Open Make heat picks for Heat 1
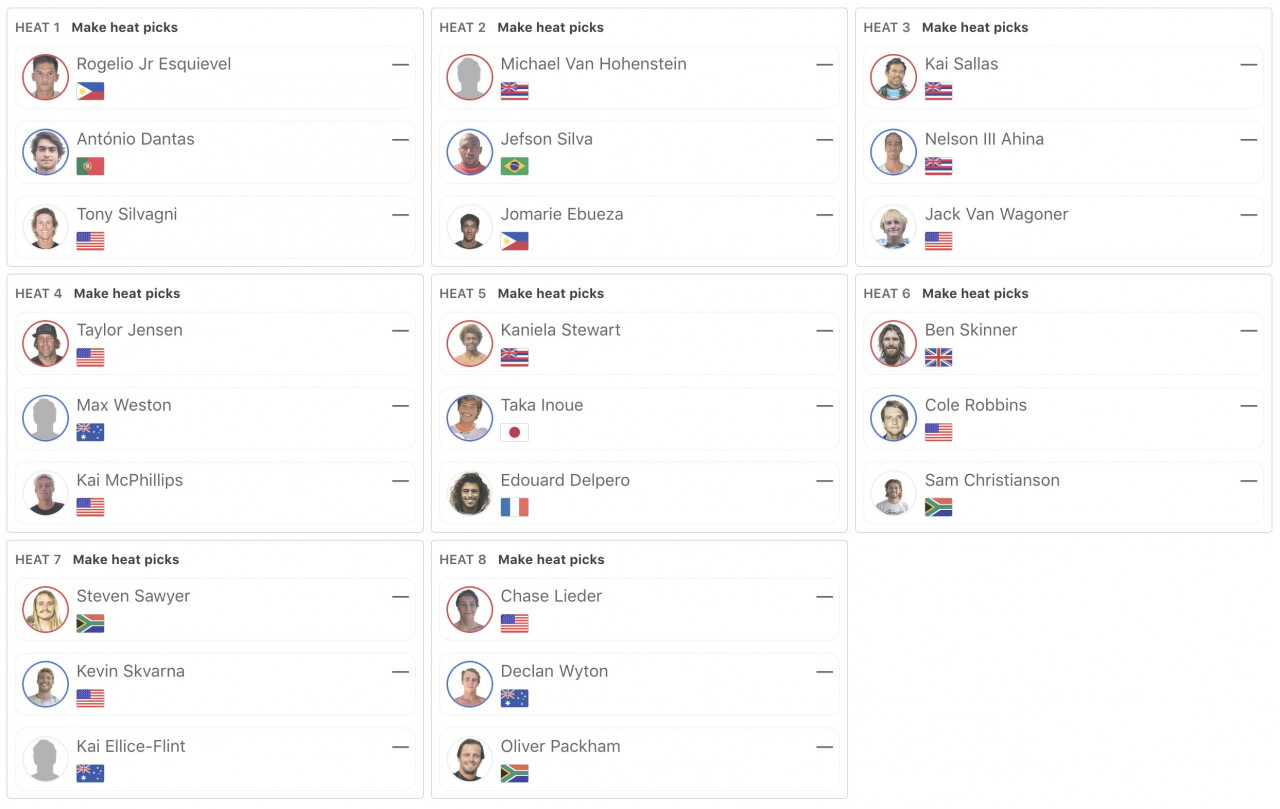The image size is (1280, 809). (x=125, y=27)
